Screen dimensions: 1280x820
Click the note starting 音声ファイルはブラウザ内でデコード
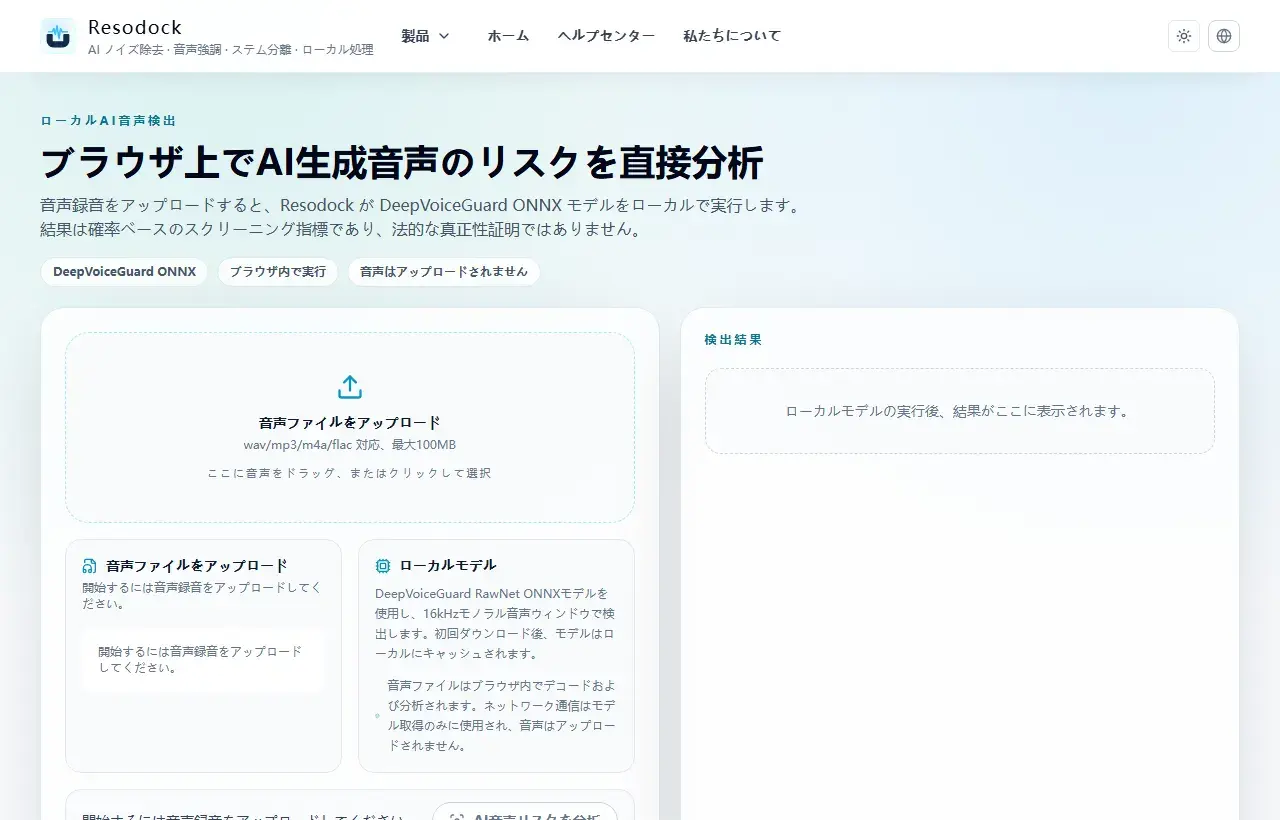pyautogui.click(x=502, y=715)
